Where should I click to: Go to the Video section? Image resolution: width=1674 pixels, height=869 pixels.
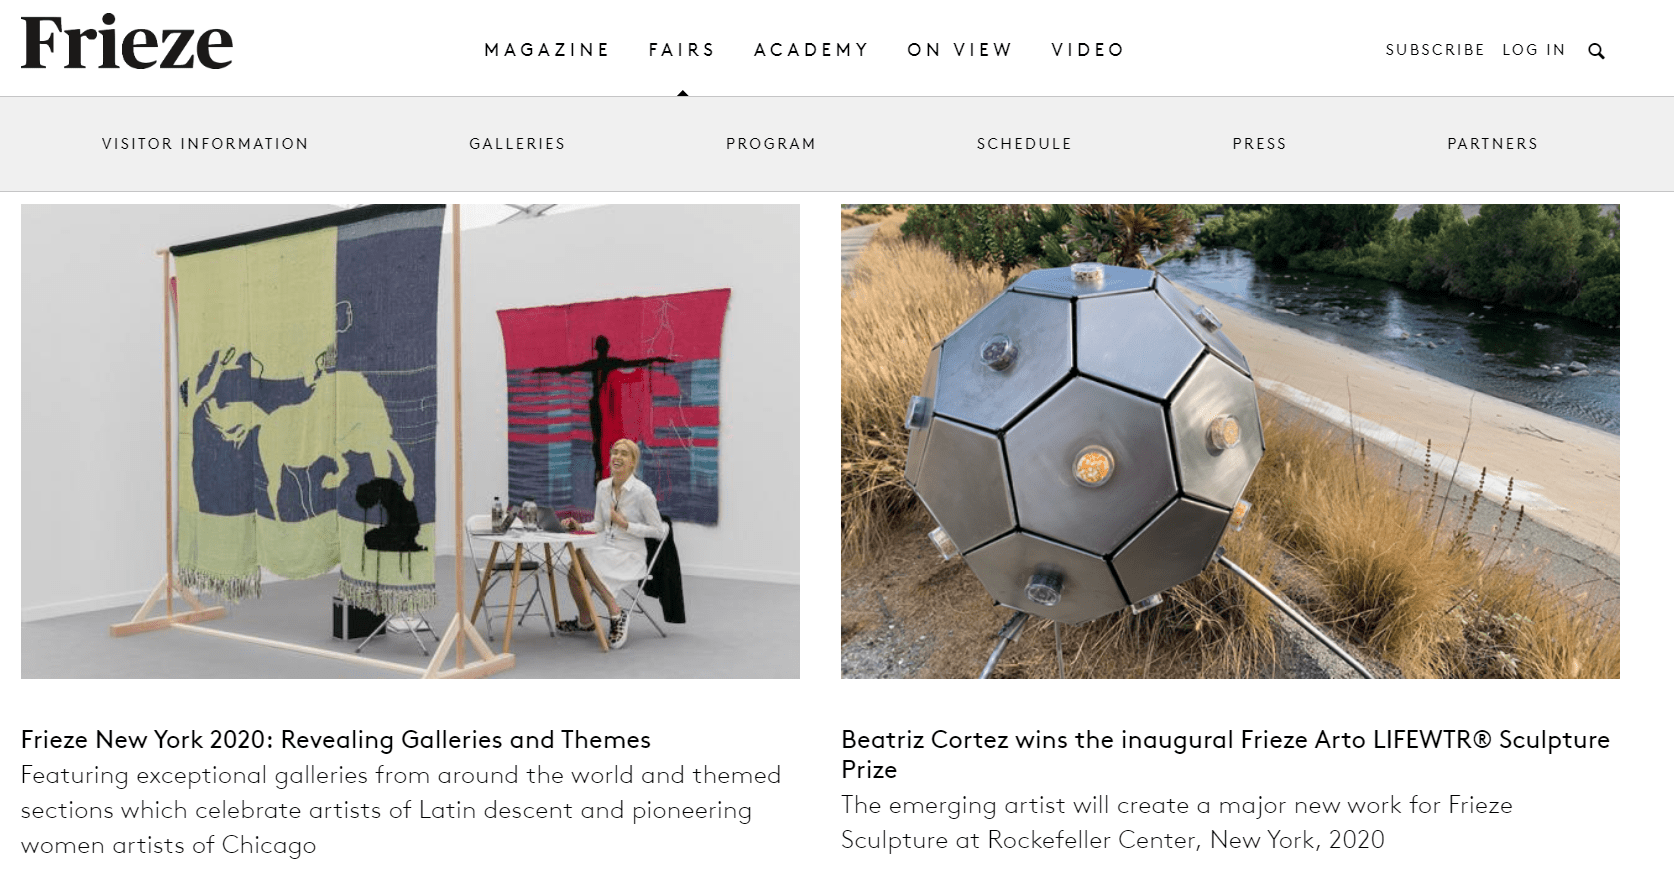tap(1088, 50)
